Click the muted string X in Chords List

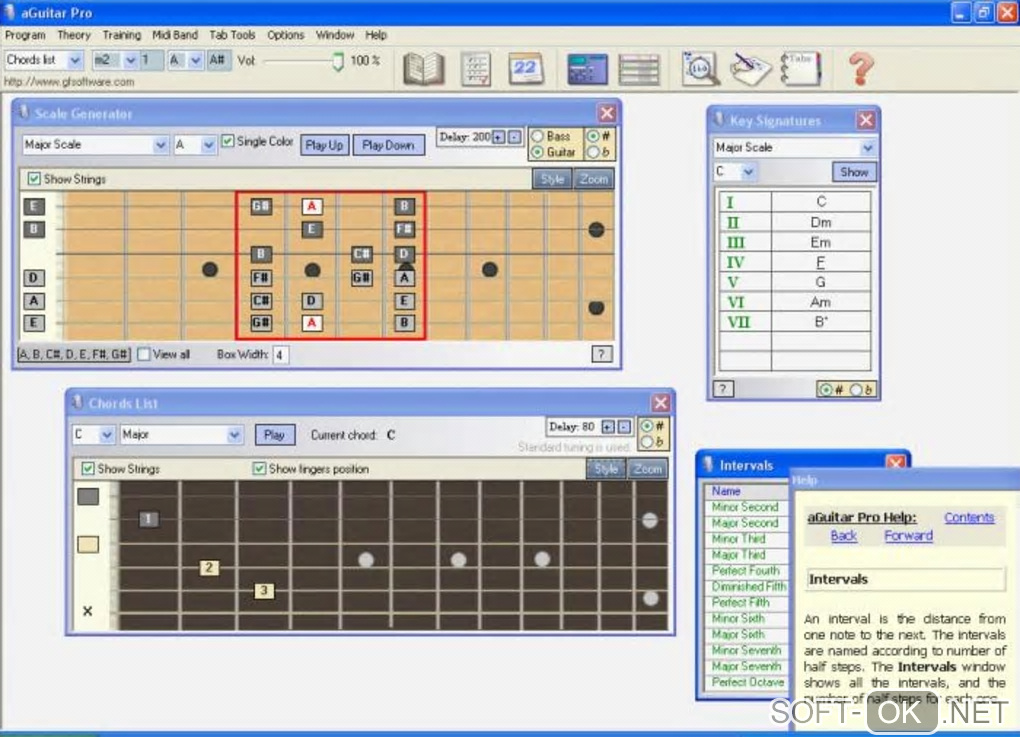[x=87, y=611]
